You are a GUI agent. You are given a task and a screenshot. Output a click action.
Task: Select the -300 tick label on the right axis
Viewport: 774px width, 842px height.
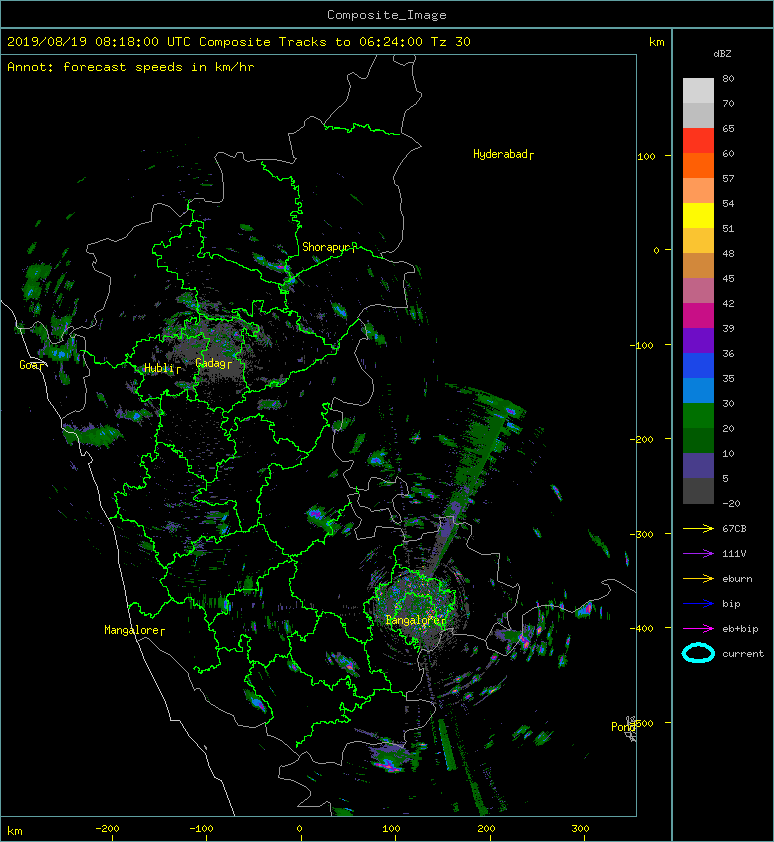[x=642, y=534]
